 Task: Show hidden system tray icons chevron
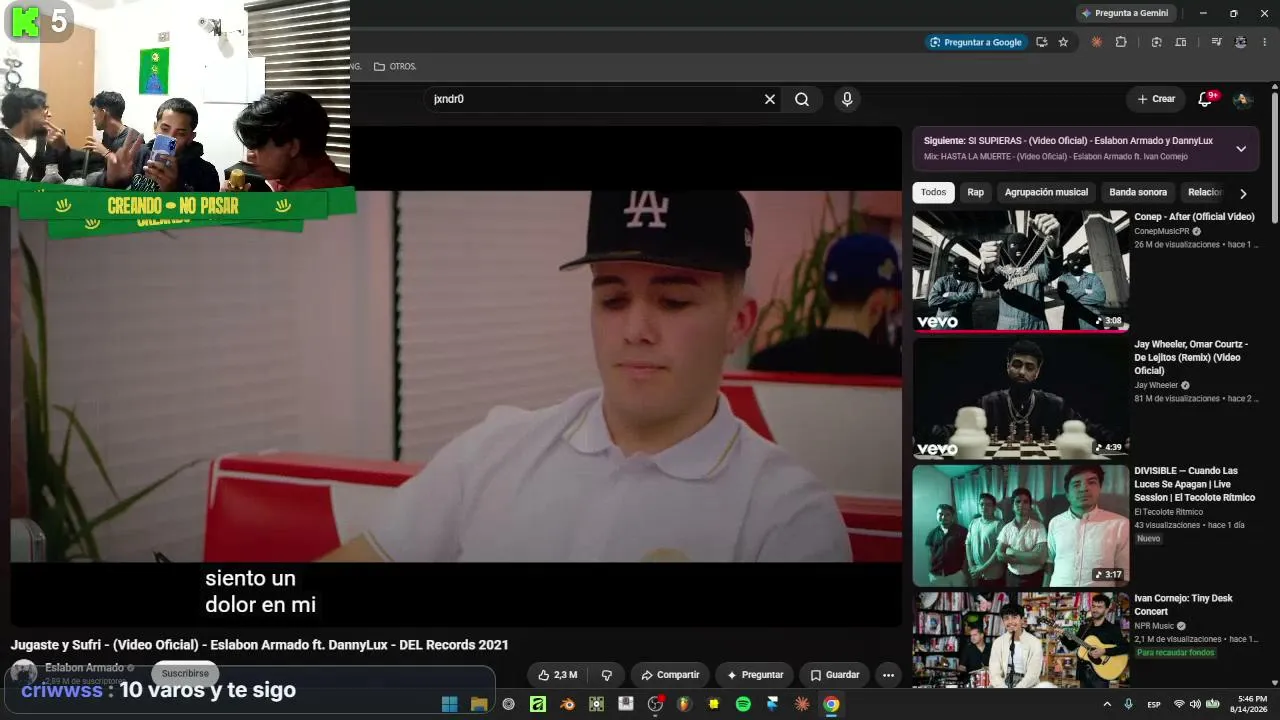1107,704
